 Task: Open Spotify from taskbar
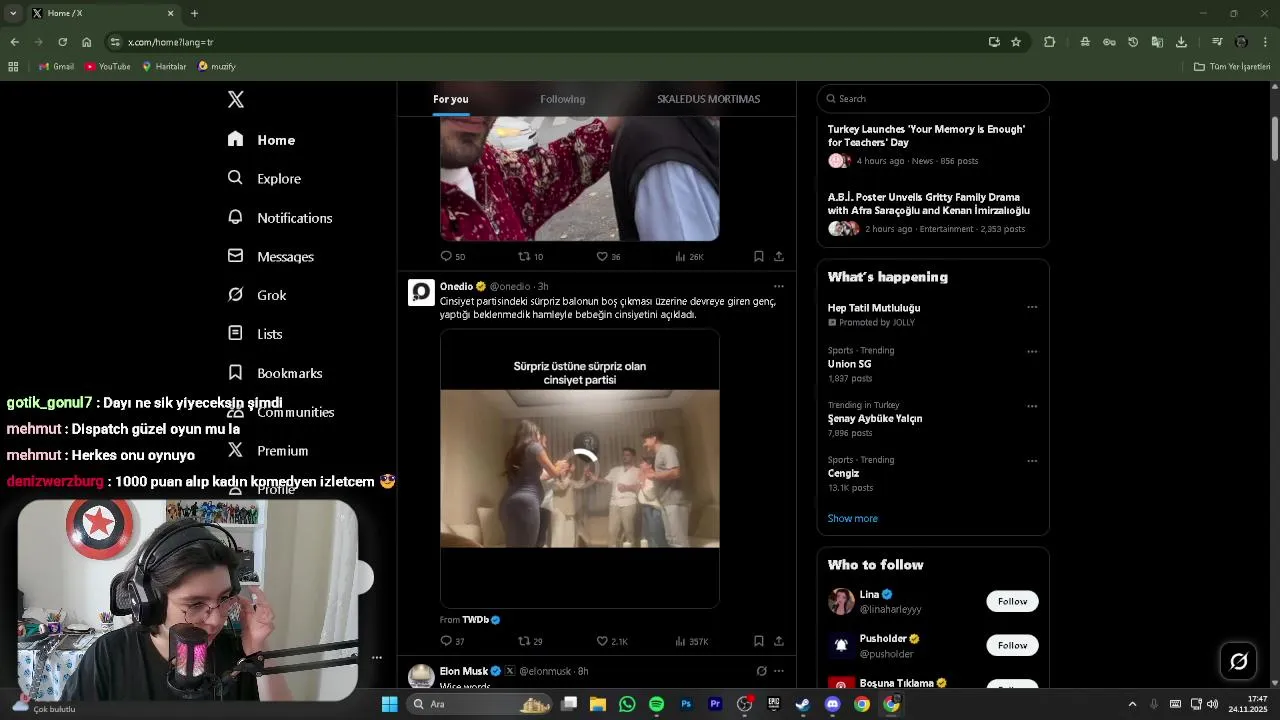click(x=656, y=704)
